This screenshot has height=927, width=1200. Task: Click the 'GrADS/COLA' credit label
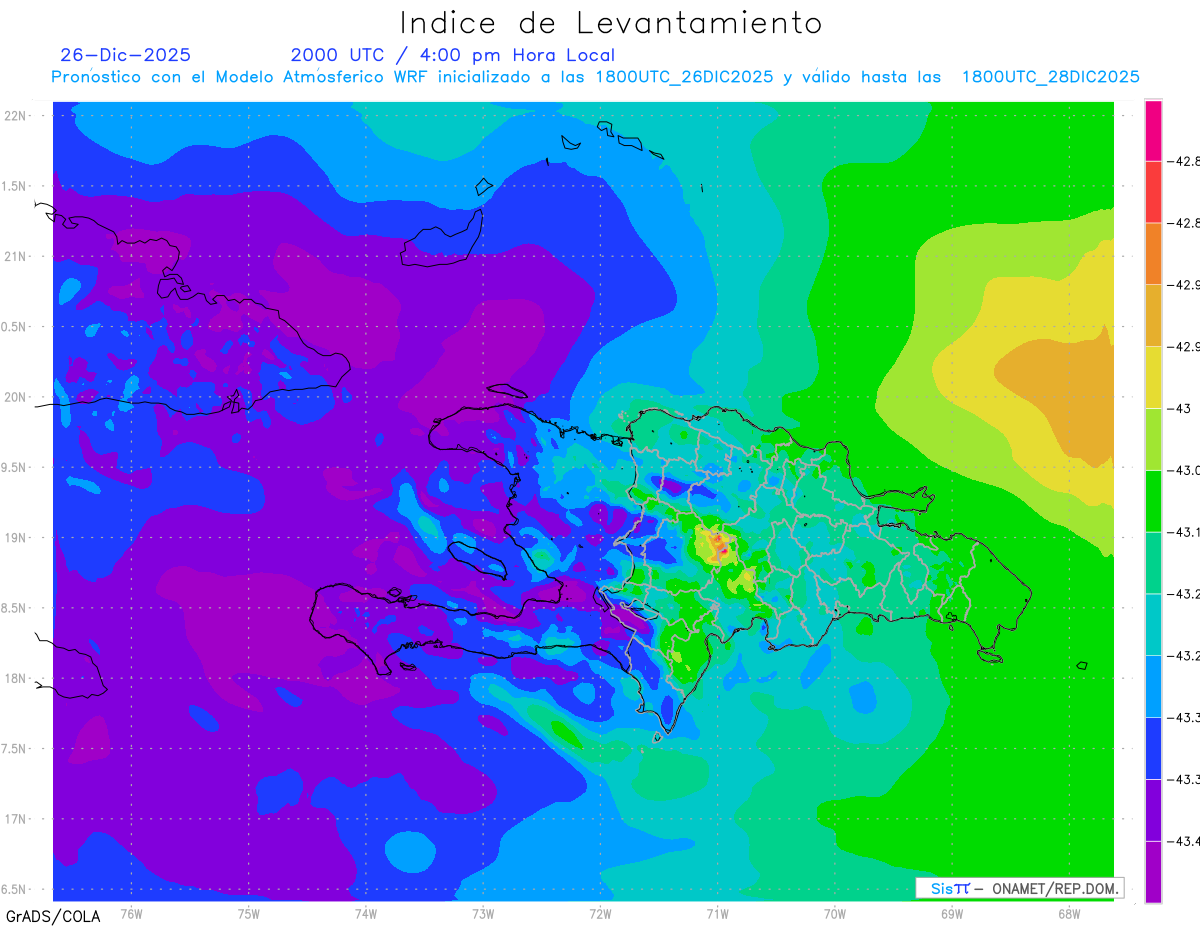53,916
